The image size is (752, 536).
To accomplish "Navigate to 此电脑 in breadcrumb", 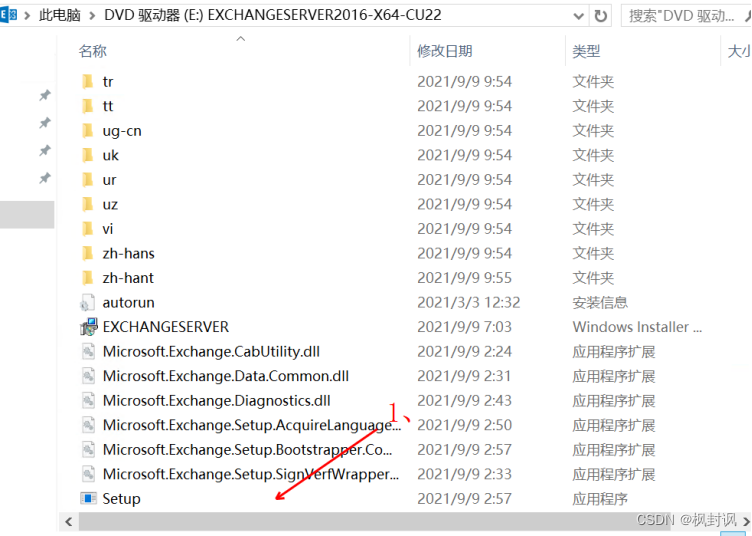I will click(x=62, y=16).
